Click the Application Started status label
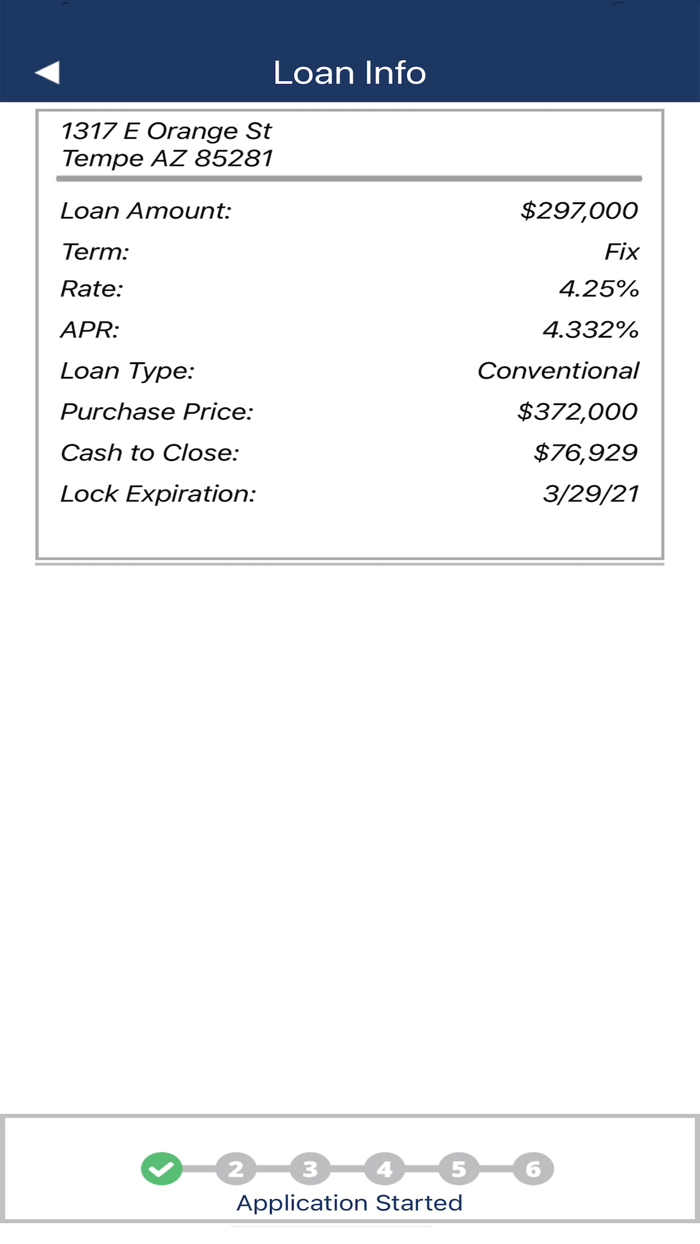 349,1203
